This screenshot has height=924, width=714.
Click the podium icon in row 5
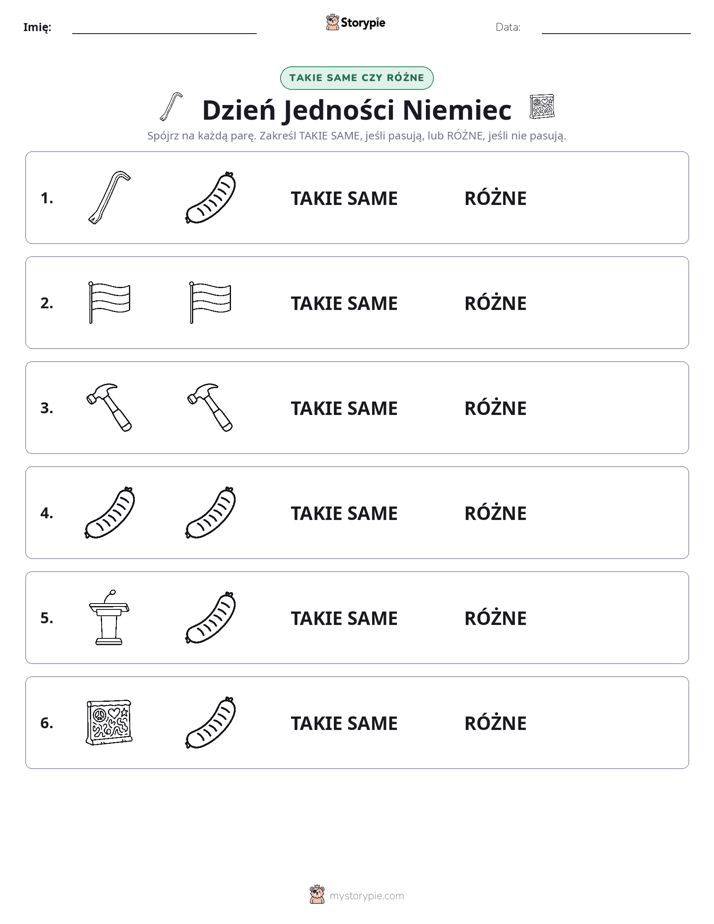(x=110, y=617)
